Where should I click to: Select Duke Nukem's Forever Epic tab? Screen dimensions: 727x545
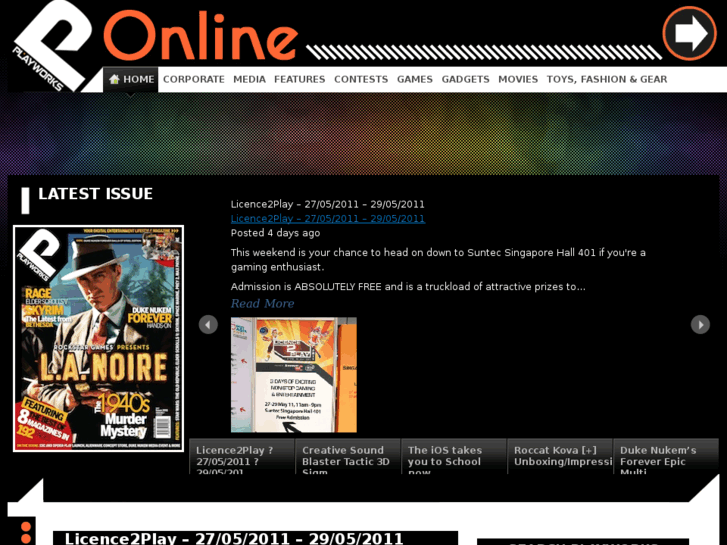click(666, 456)
